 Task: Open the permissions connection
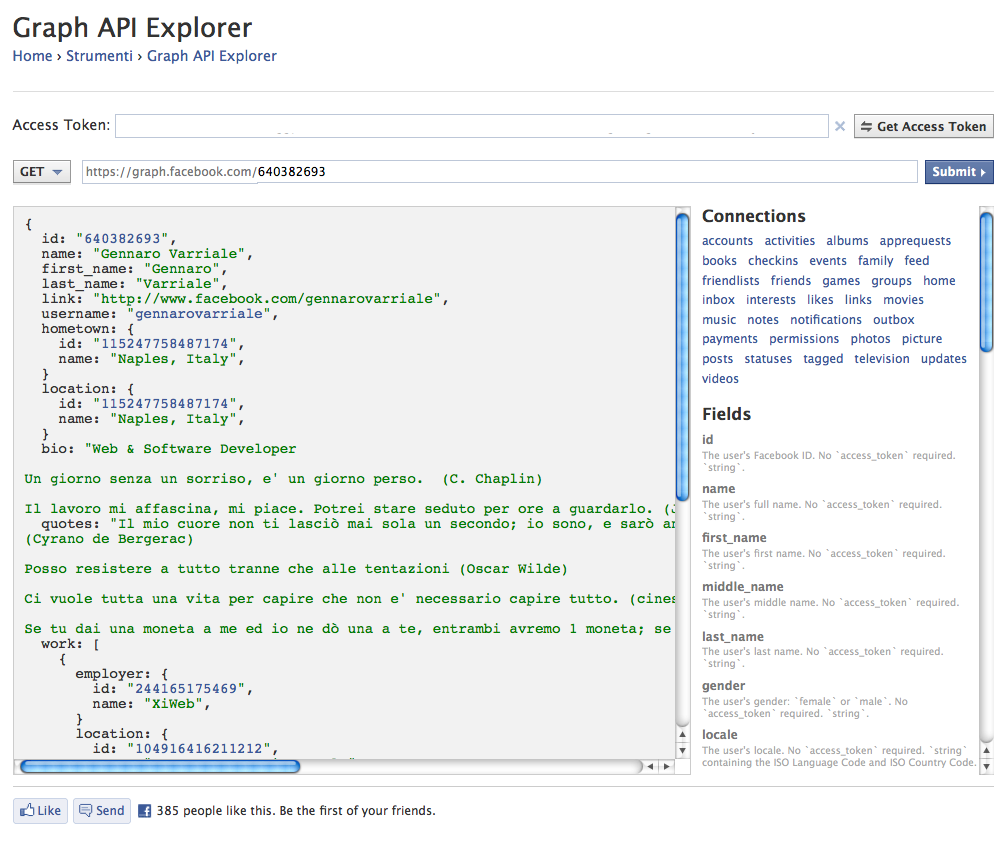804,339
